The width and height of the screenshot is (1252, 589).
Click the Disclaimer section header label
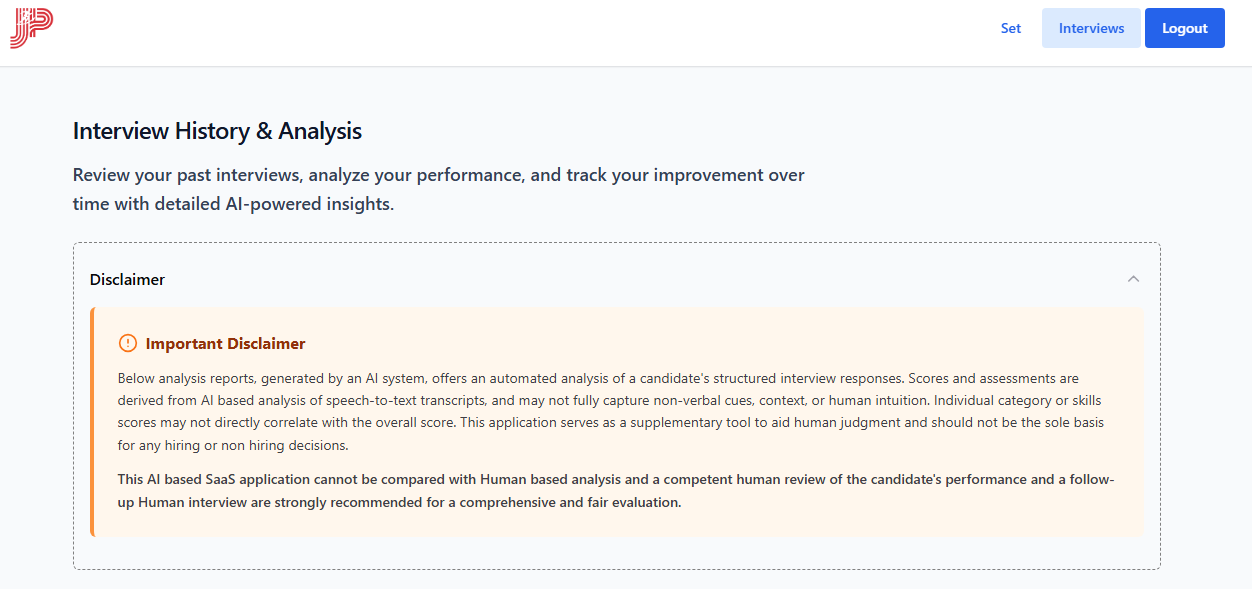[127, 280]
